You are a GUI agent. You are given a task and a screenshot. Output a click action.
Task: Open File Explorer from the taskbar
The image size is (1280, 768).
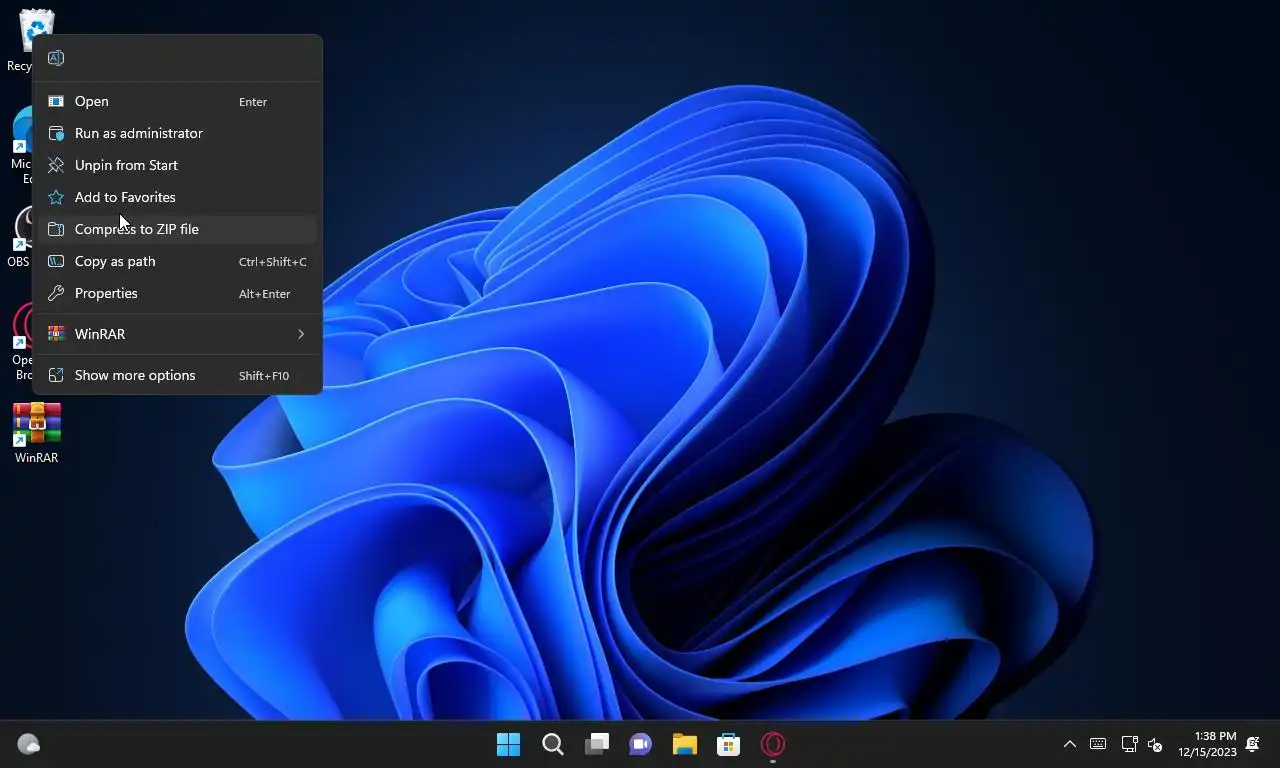coord(685,744)
